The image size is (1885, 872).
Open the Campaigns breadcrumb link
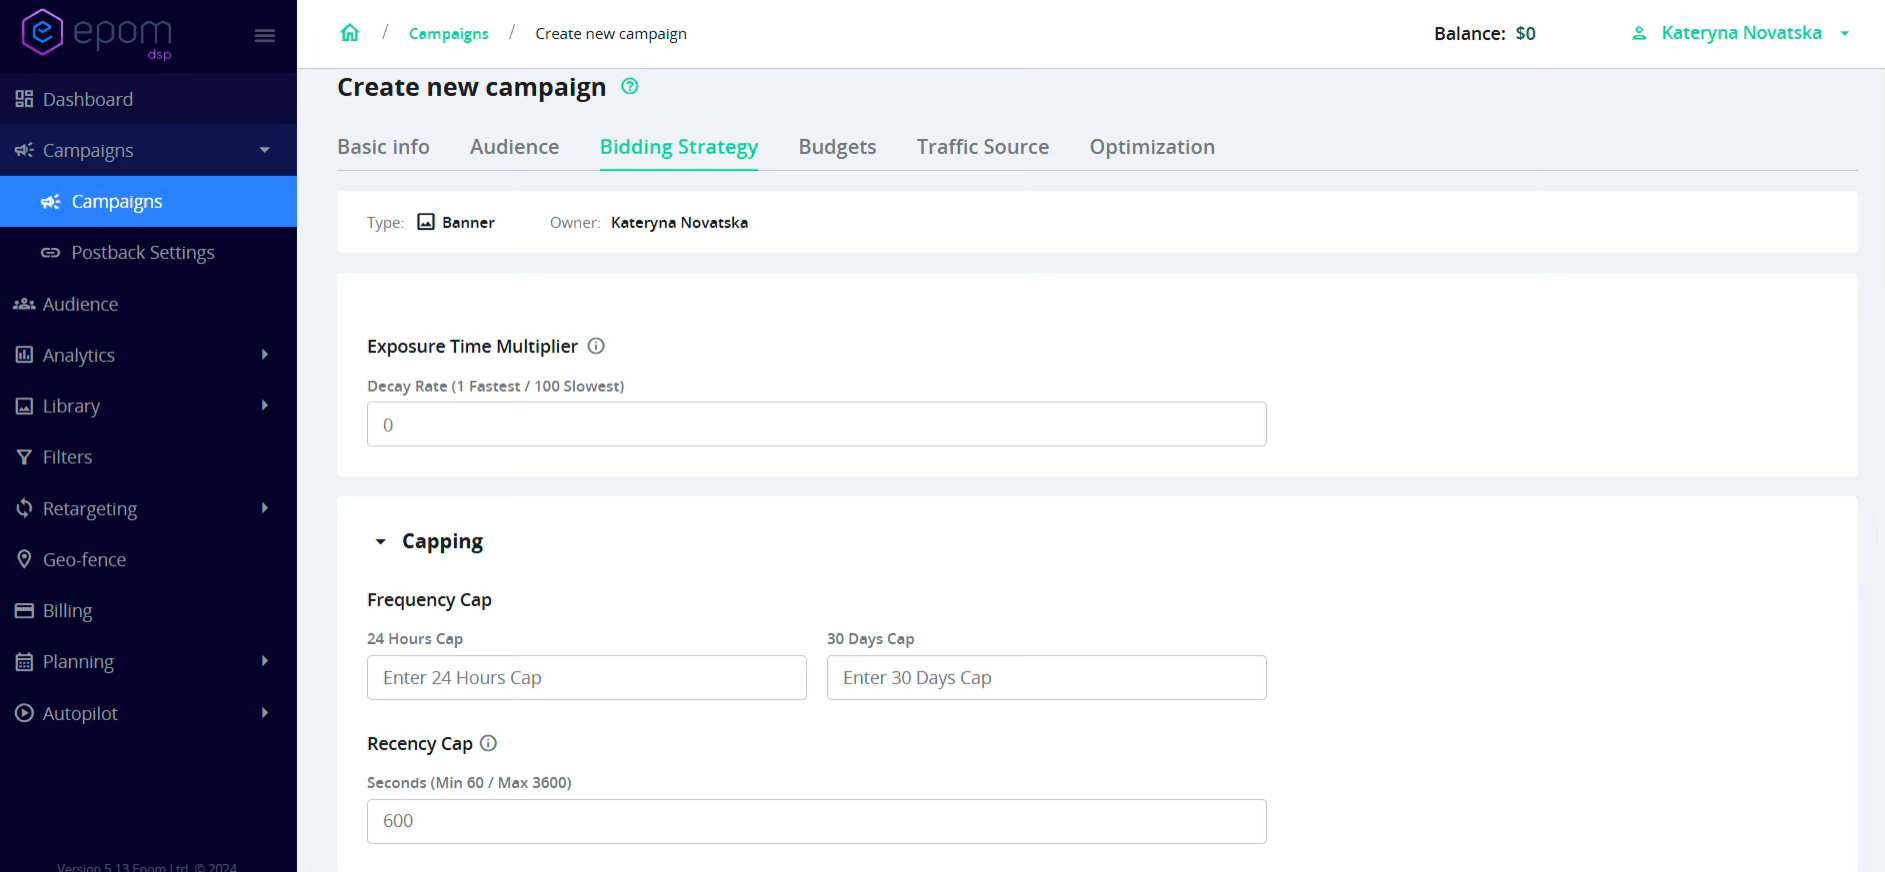(x=449, y=33)
